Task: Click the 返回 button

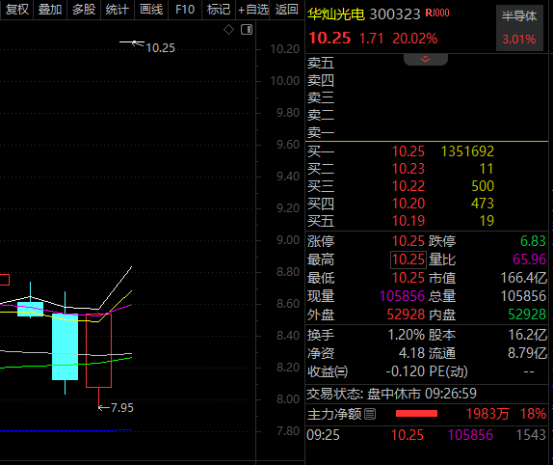Action: pyautogui.click(x=287, y=9)
